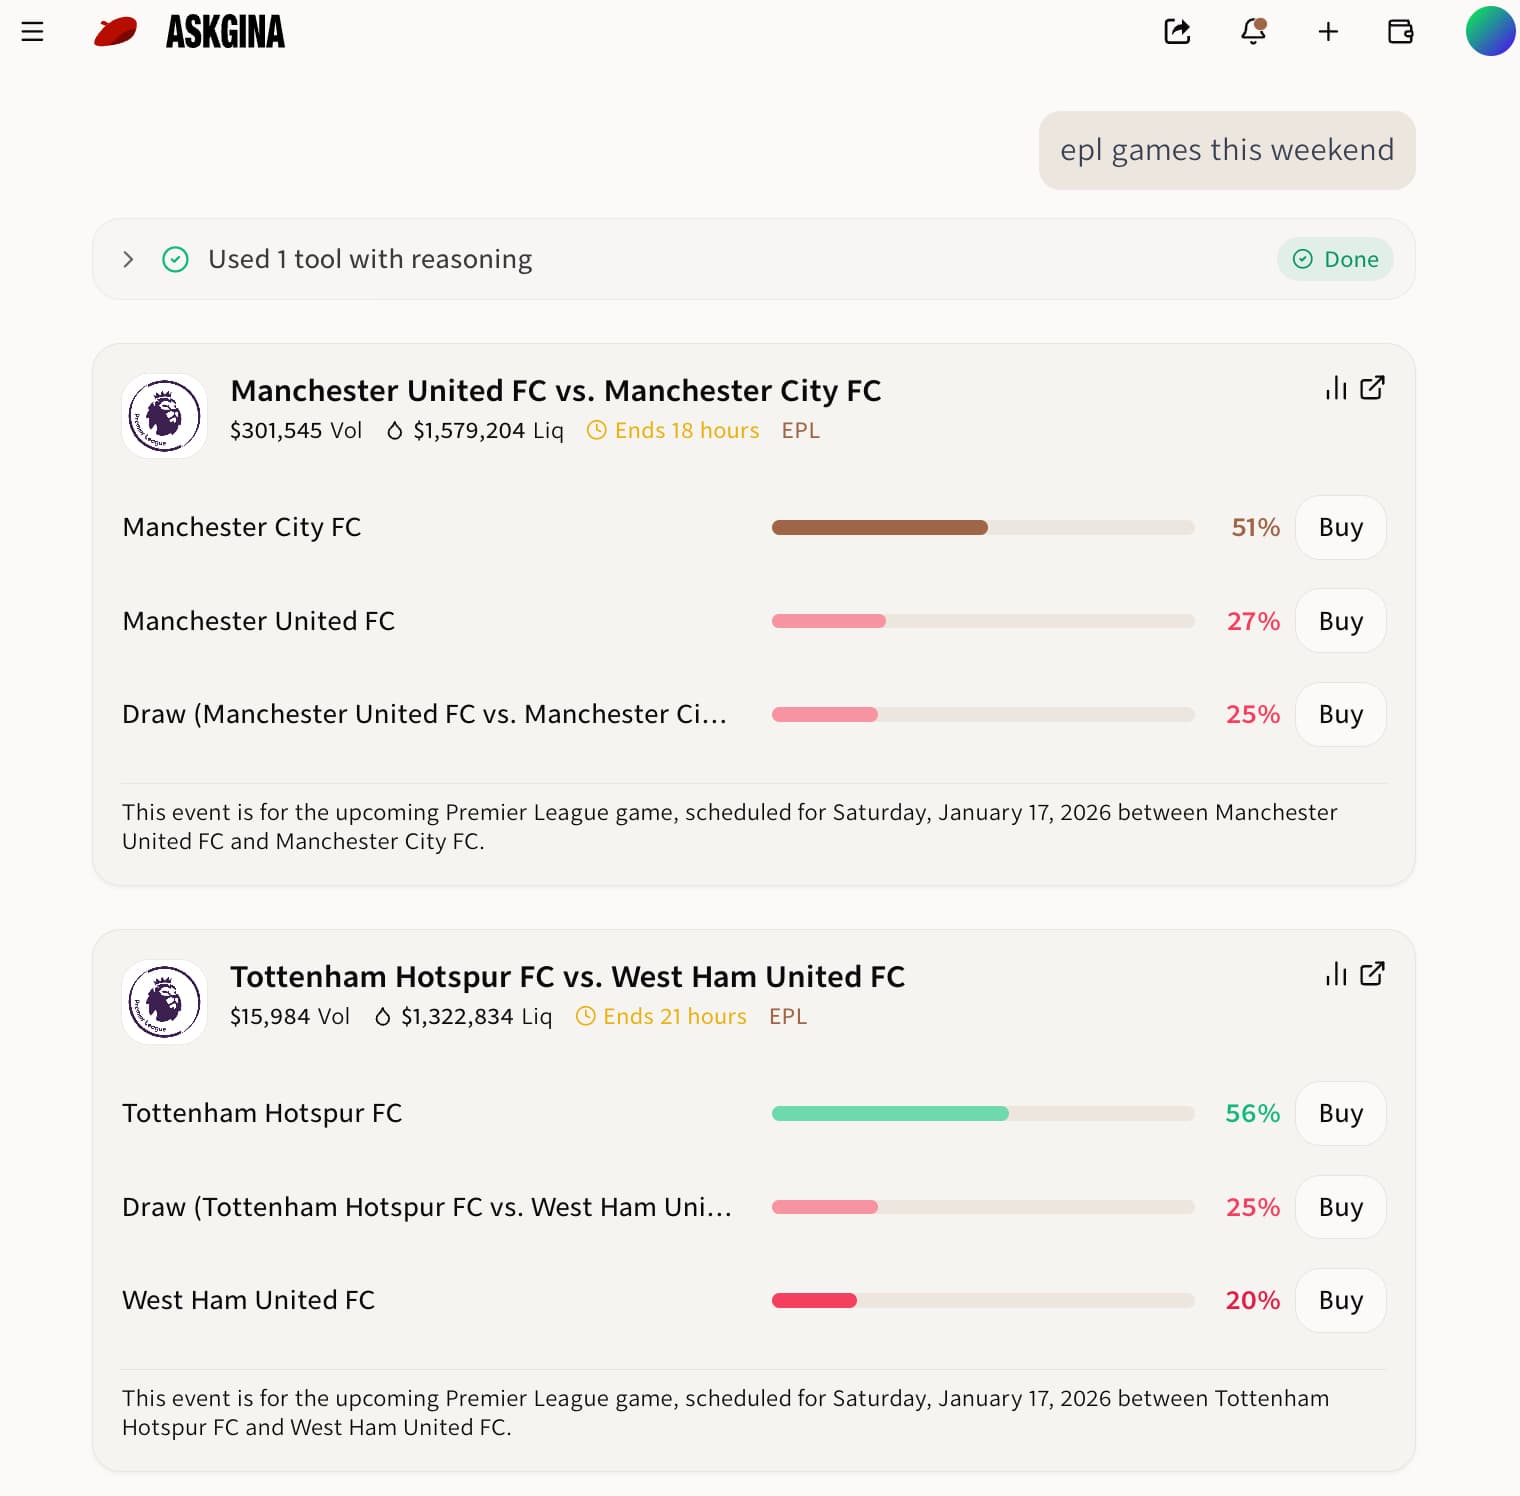Image resolution: width=1520 pixels, height=1496 pixels.
Task: Buy Draw in the Manchester derby
Action: [1340, 715]
